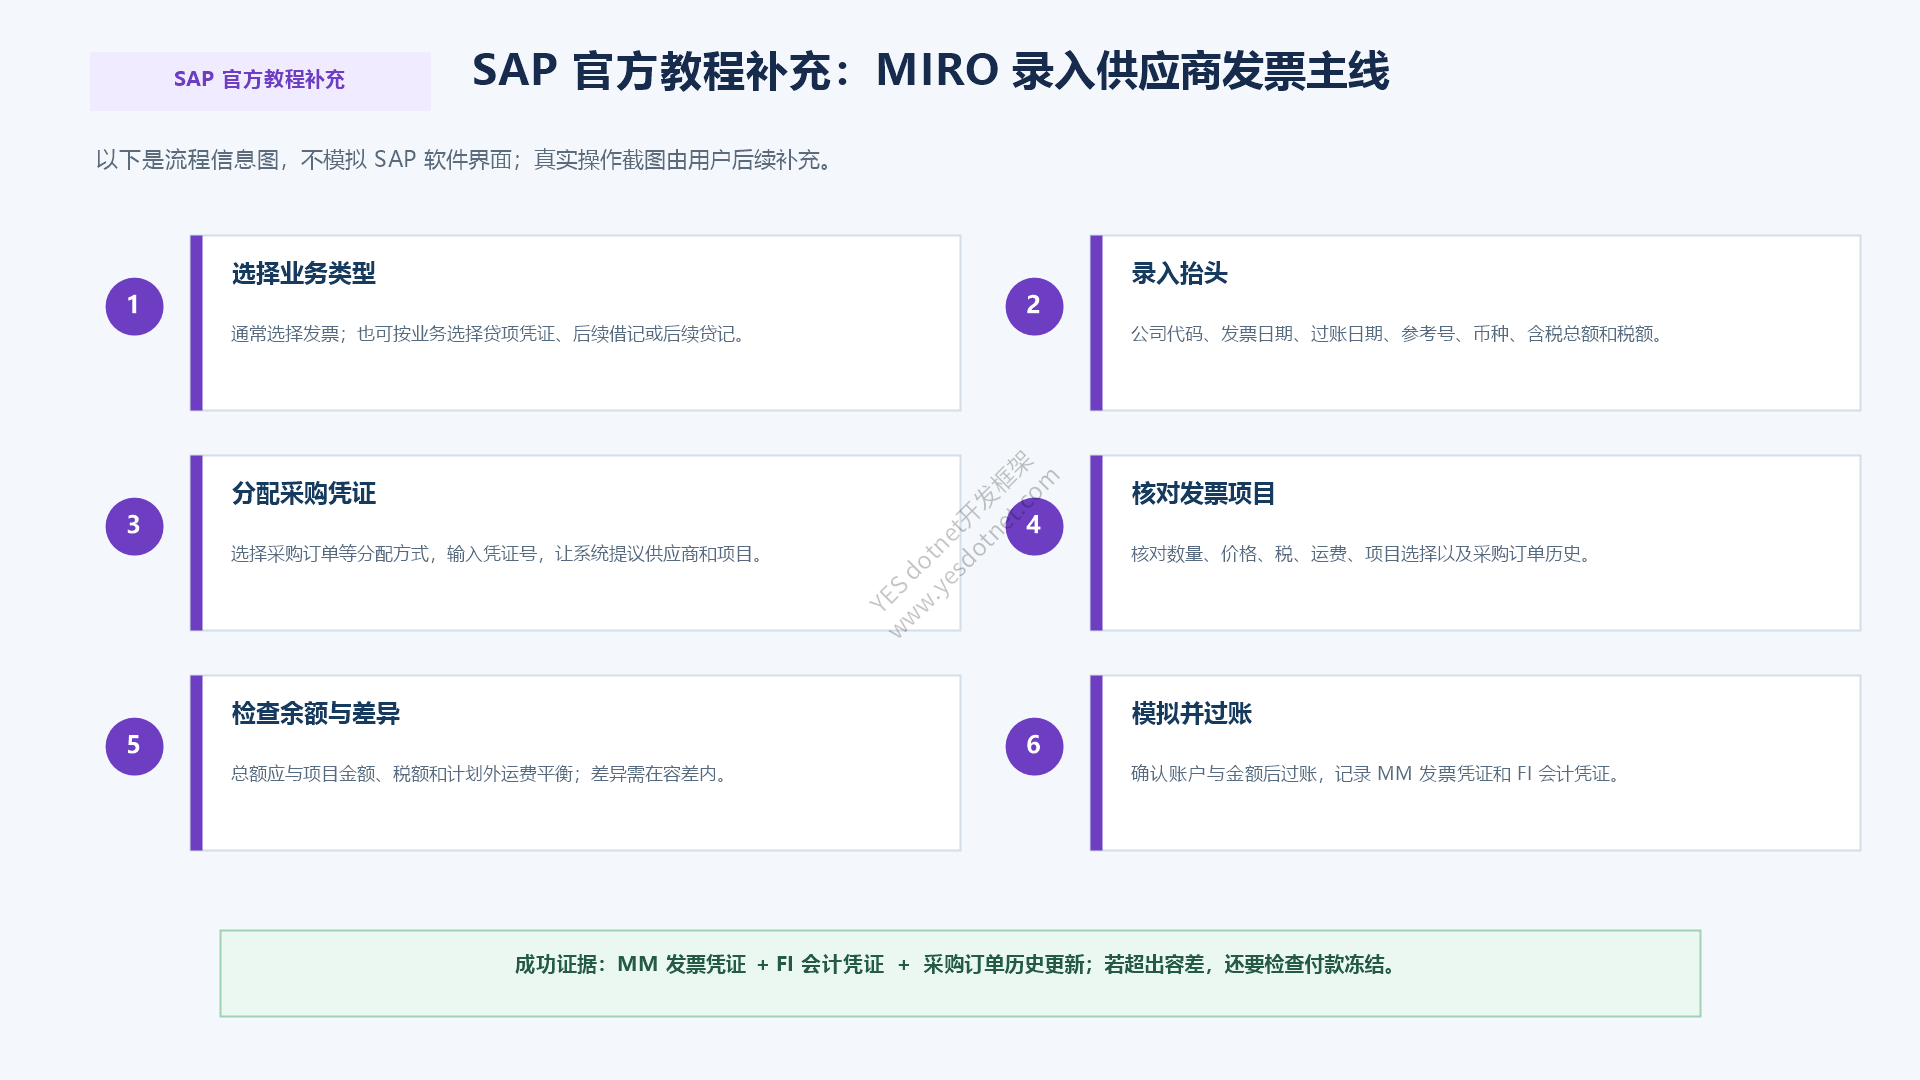Click the subtitle beginning 以下是流程信息图
1920x1080 pixels.
pos(465,160)
